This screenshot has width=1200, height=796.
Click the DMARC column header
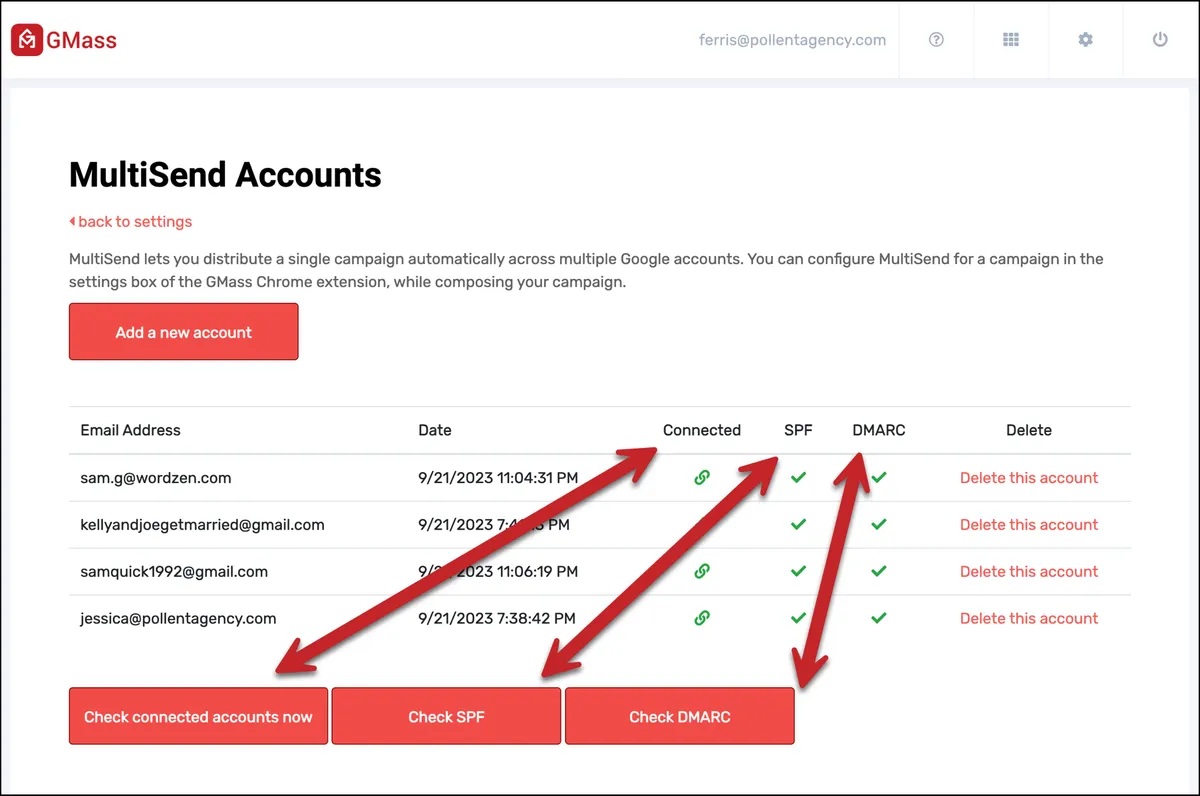(x=879, y=430)
